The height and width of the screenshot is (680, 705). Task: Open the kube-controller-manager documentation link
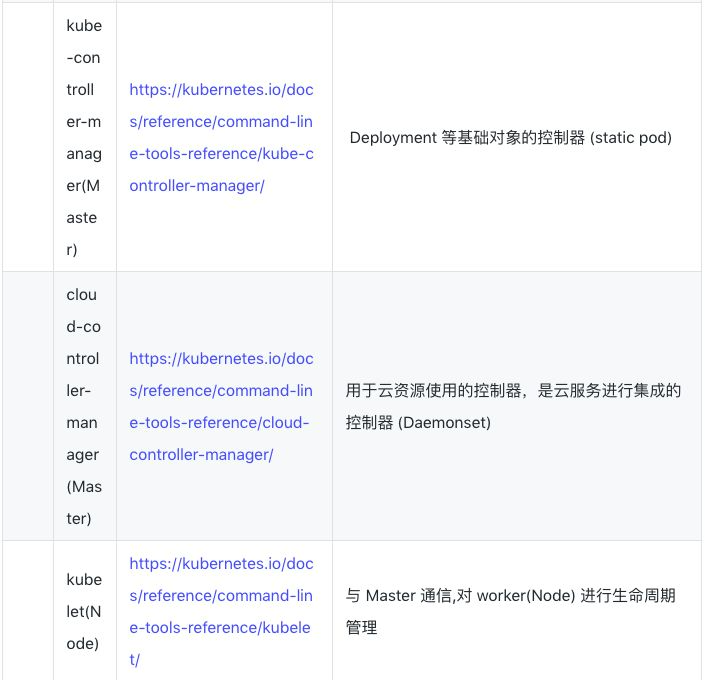[x=221, y=138]
